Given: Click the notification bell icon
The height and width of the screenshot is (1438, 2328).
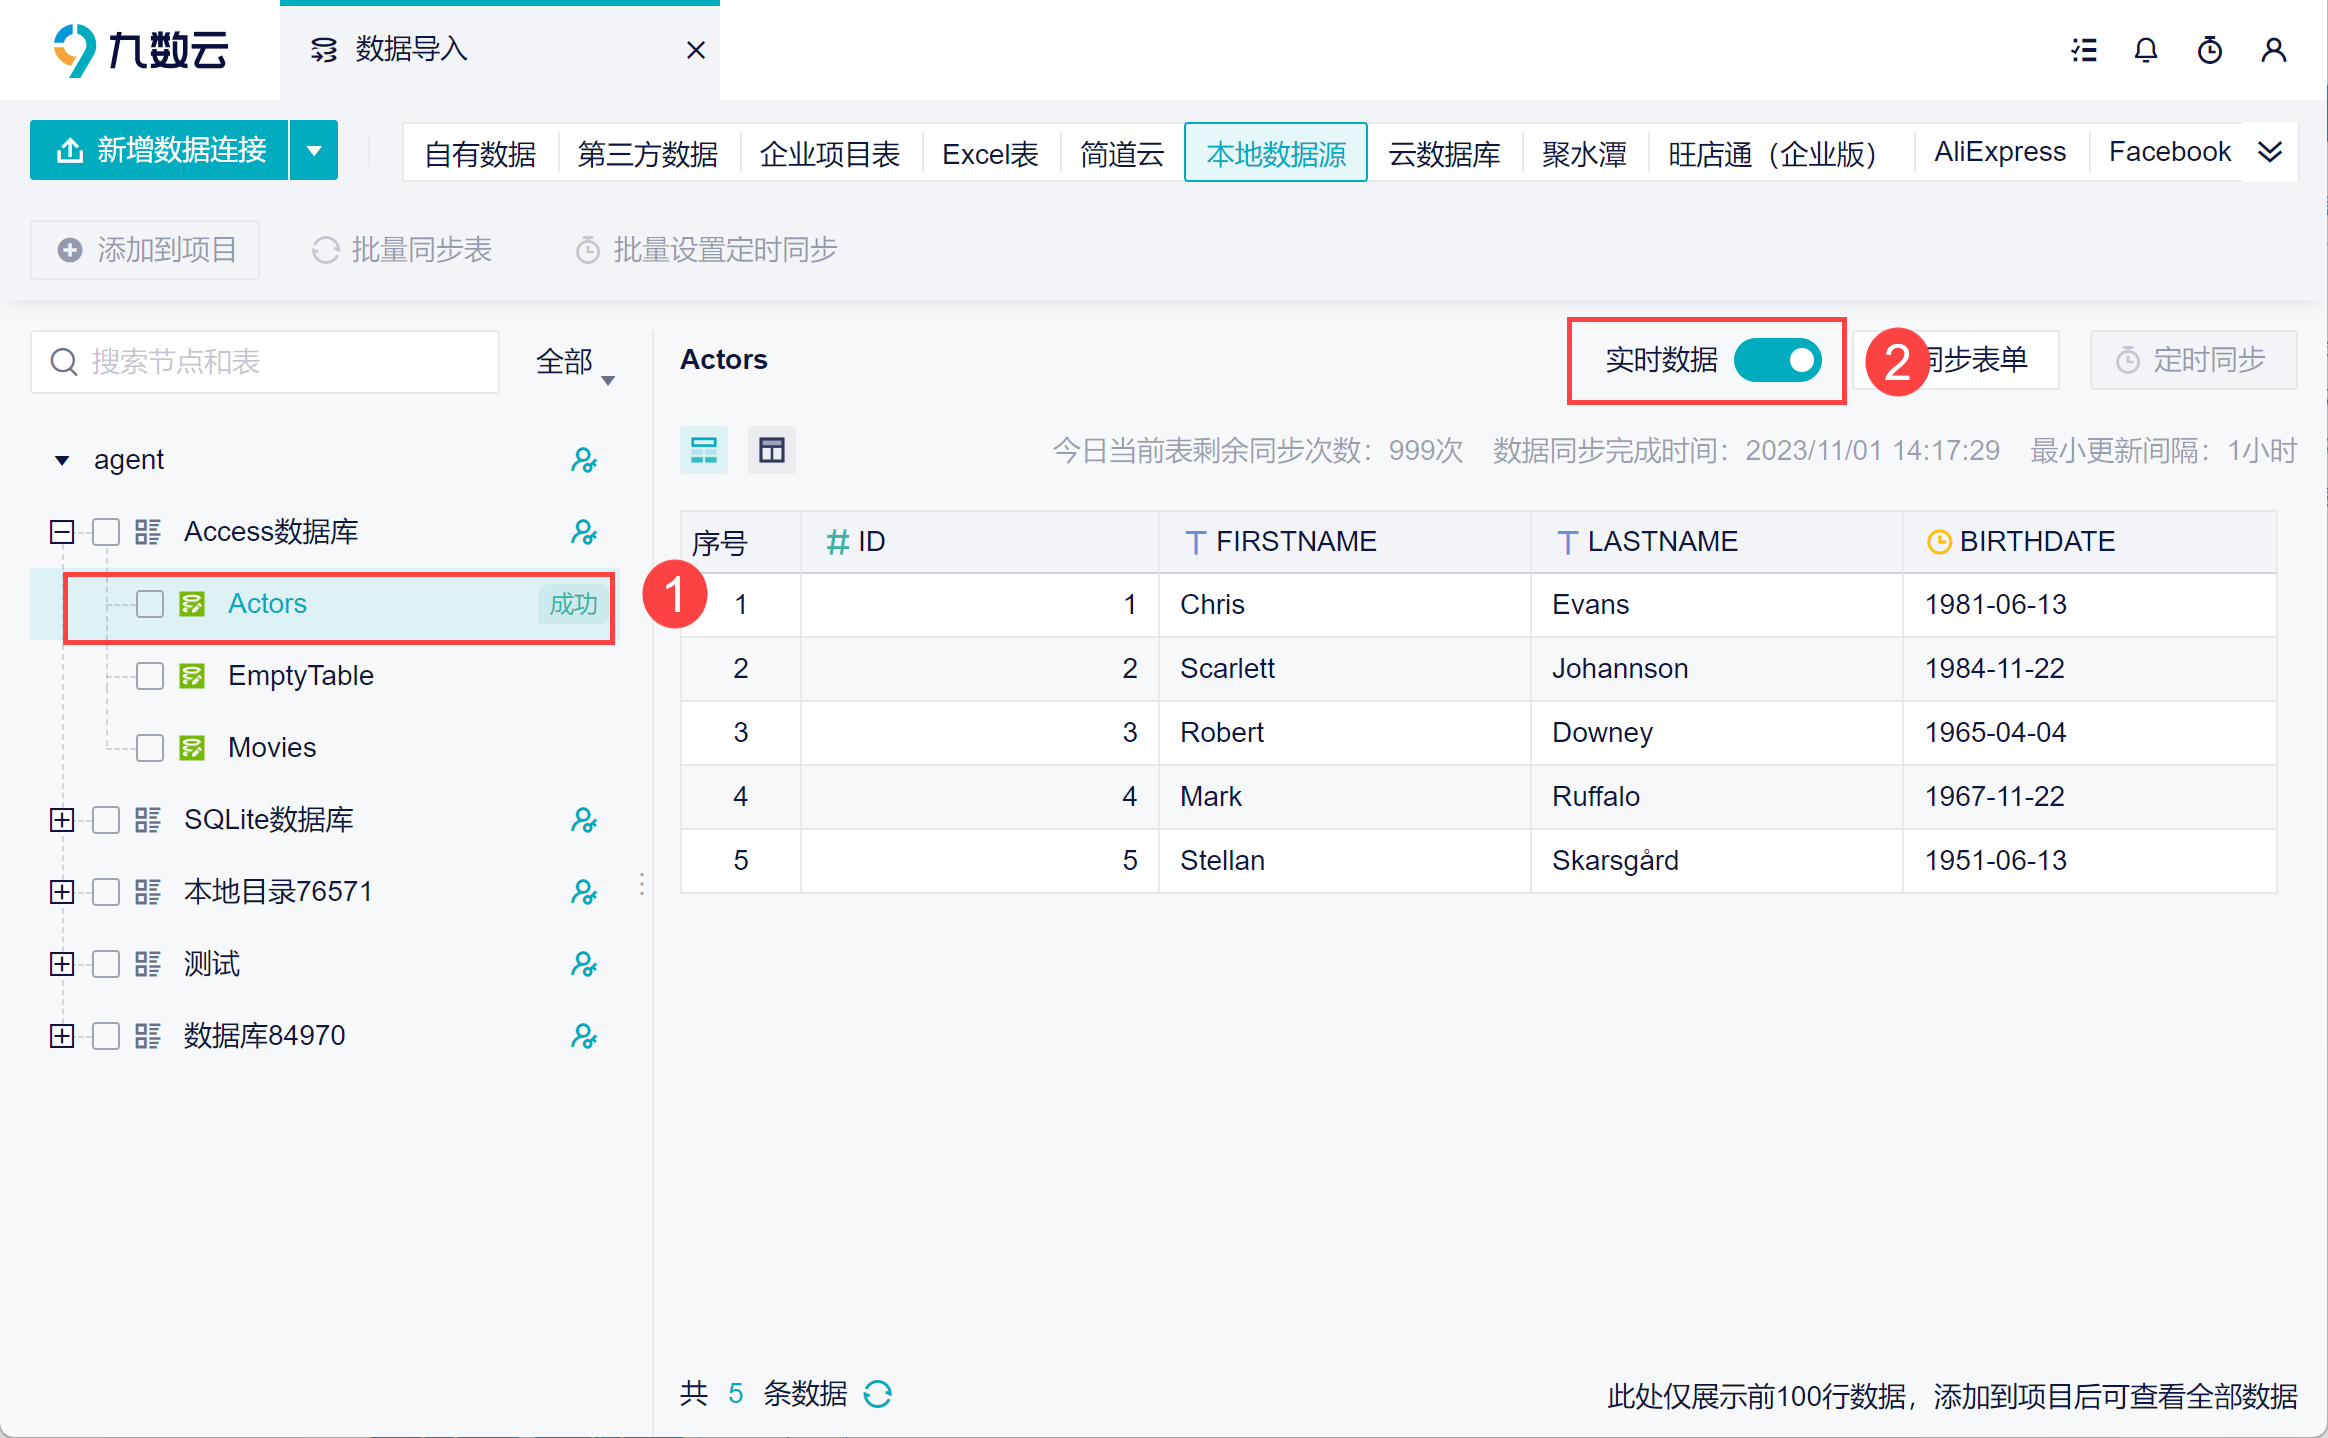Looking at the screenshot, I should tap(2145, 50).
